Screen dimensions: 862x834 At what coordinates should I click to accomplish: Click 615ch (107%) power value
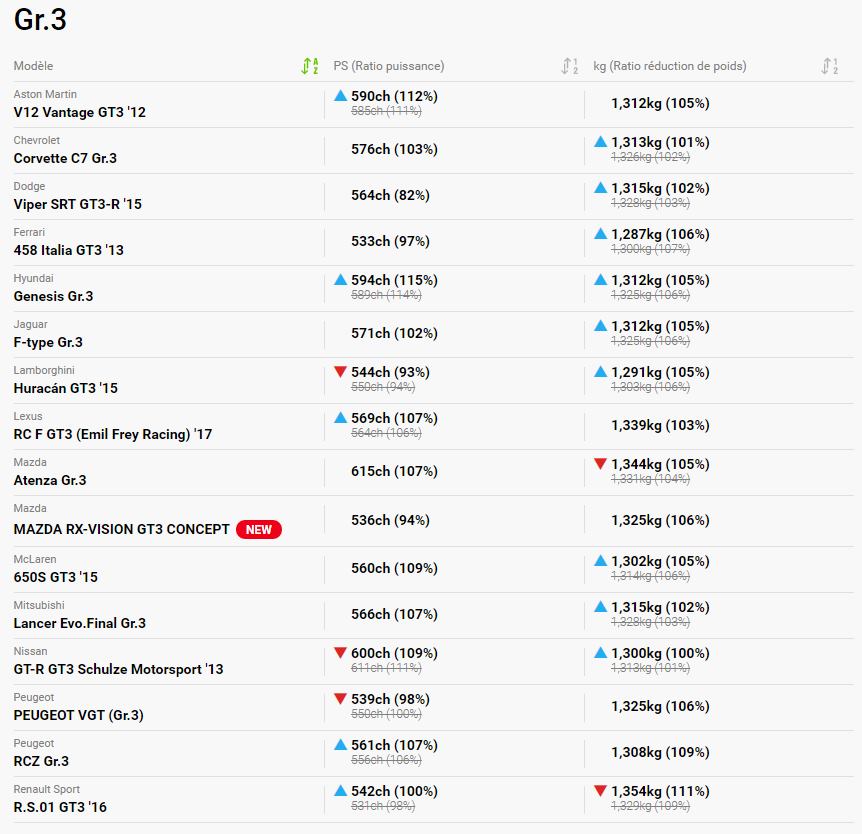click(x=394, y=472)
